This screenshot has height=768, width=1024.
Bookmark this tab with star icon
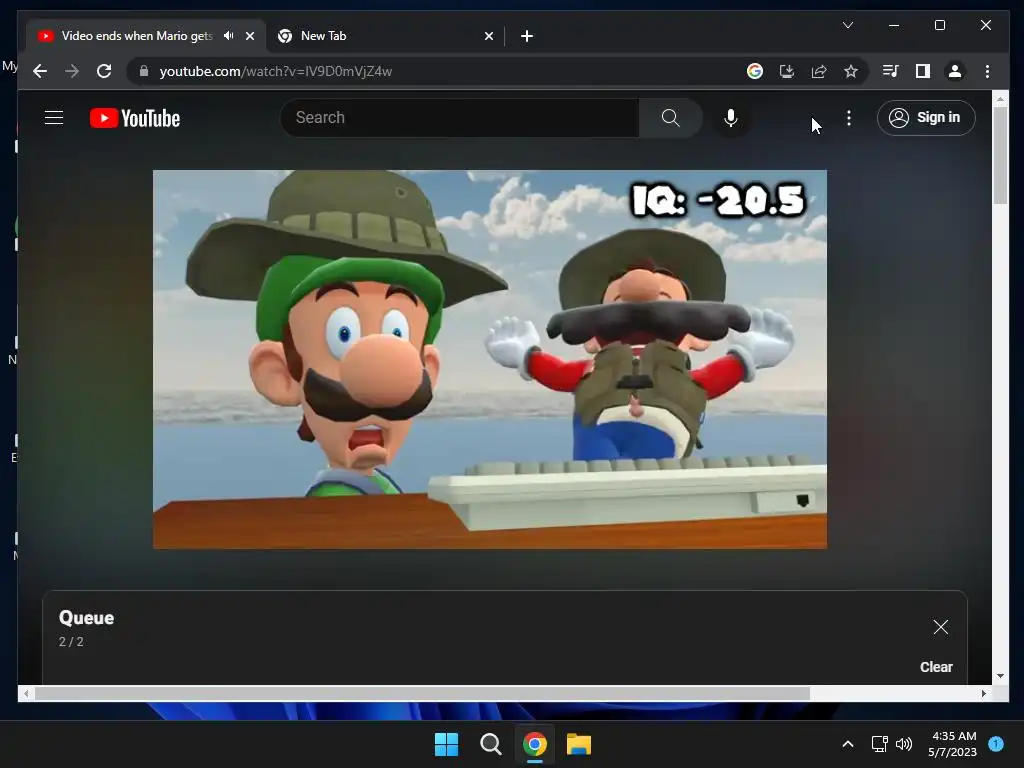click(x=851, y=71)
